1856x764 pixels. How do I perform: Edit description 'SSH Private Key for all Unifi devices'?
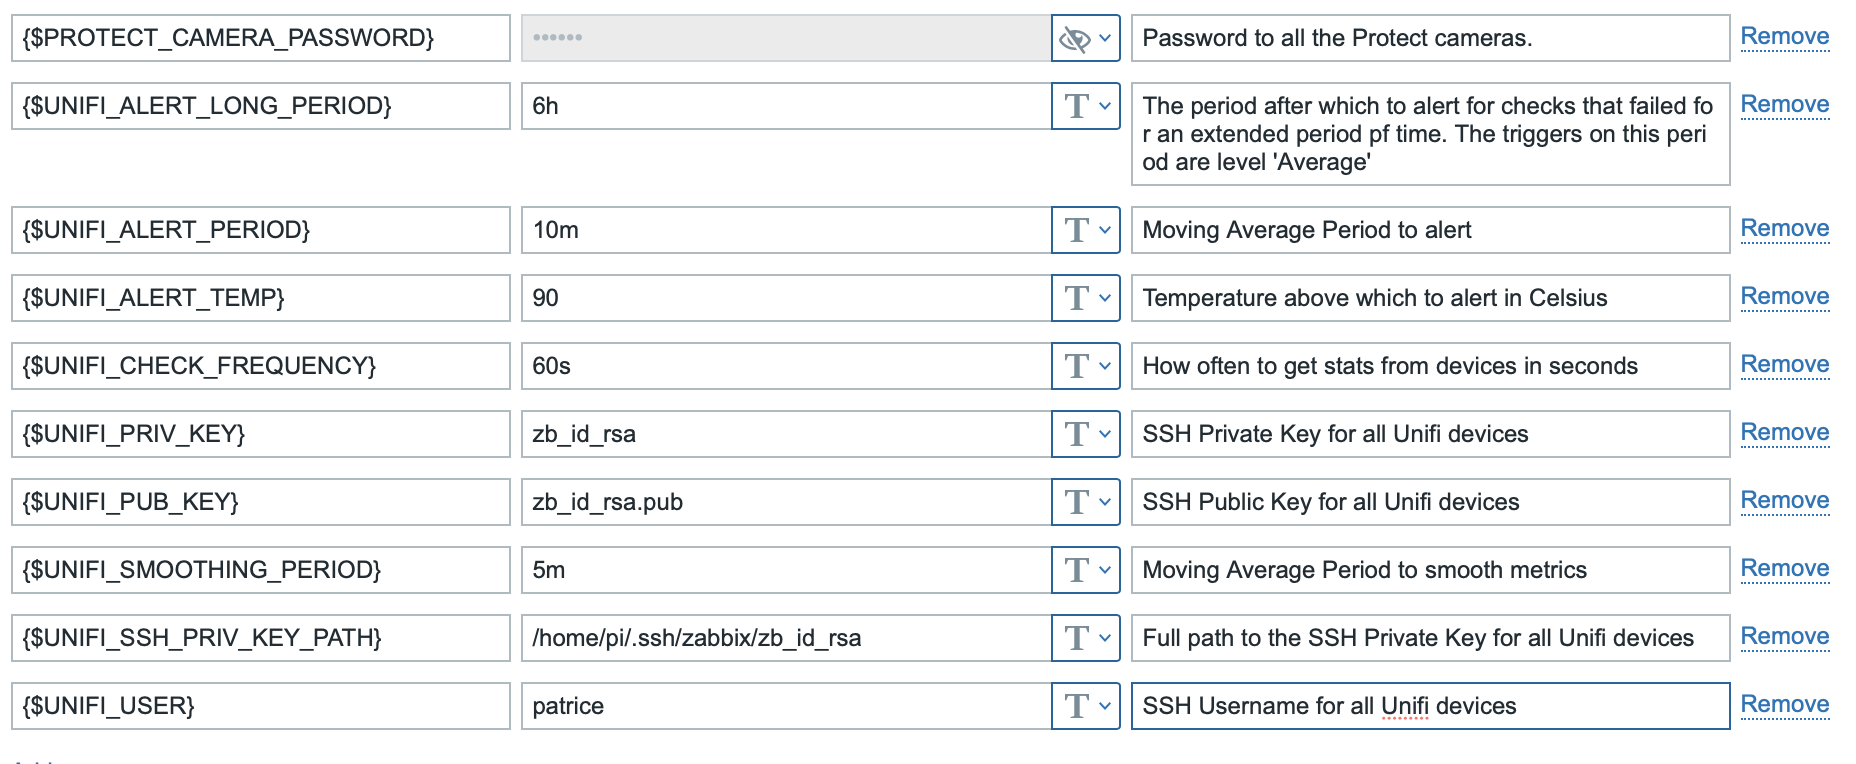click(1431, 434)
